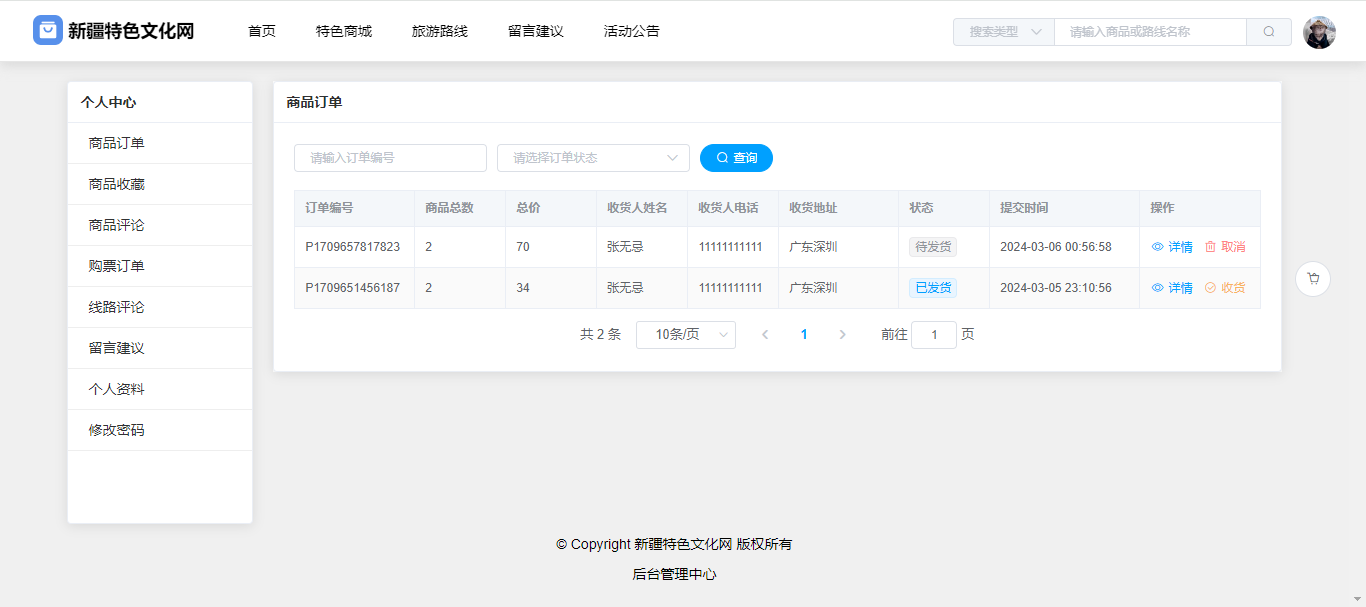
Task: Open 旅游路线 in the top navigation
Action: pyautogui.click(x=440, y=31)
